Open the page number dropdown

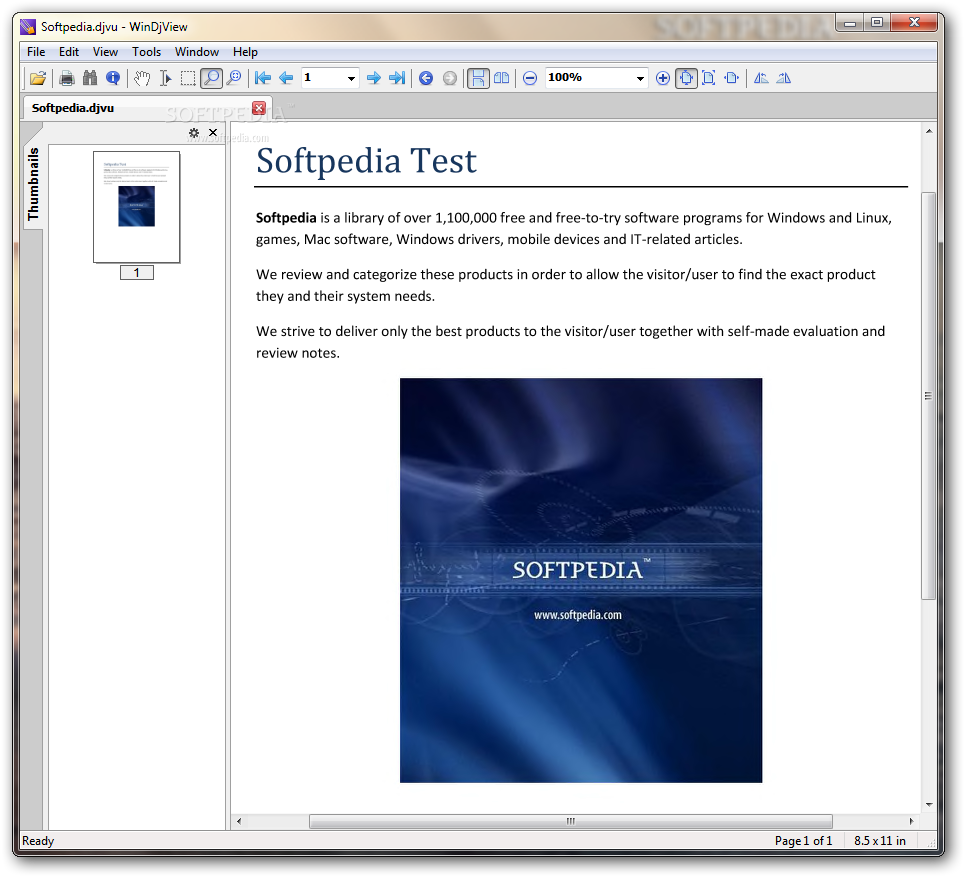351,78
